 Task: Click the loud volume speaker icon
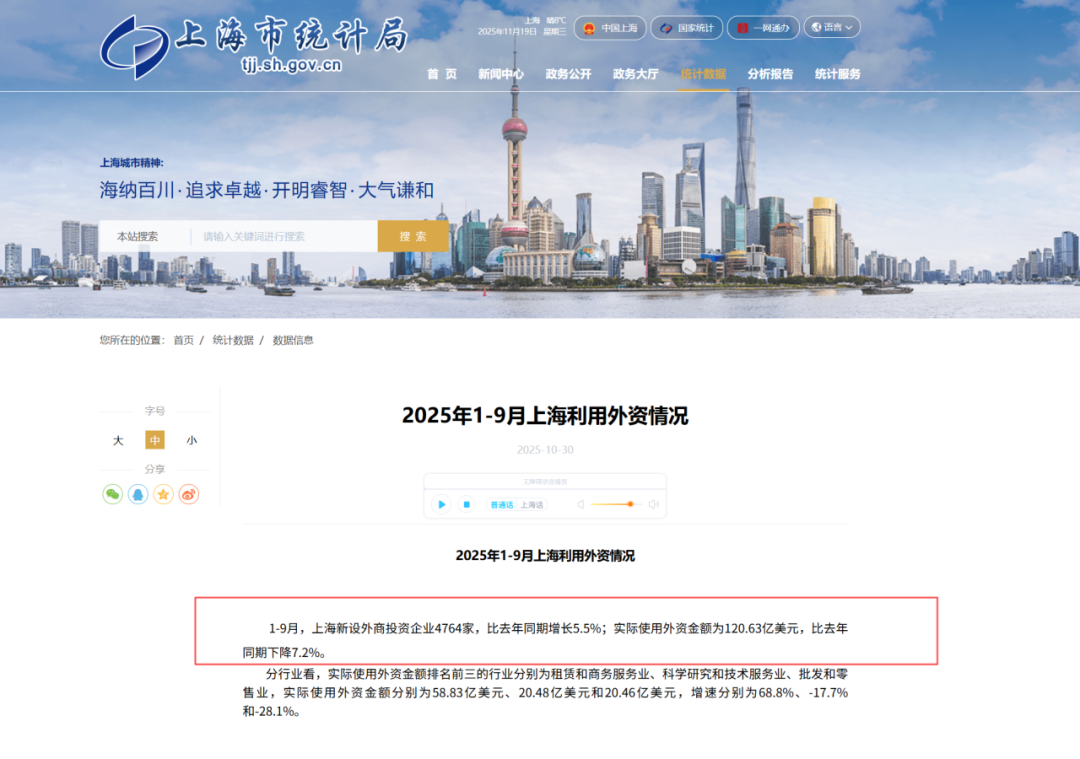click(653, 504)
